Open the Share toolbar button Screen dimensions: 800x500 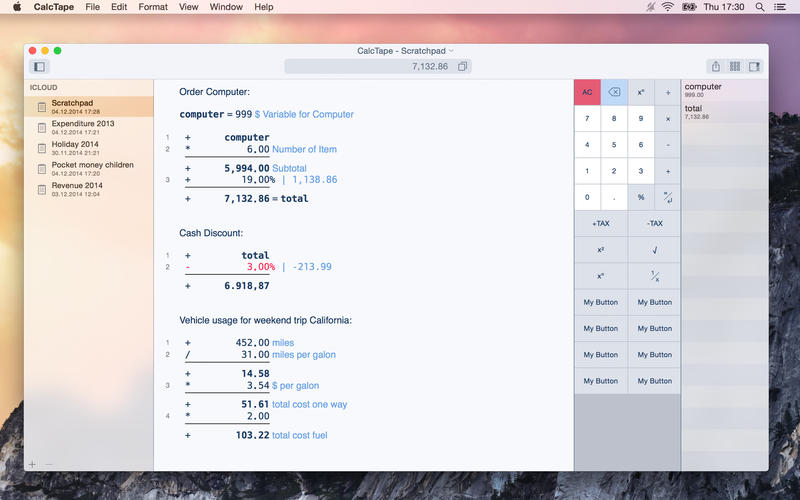pyautogui.click(x=715, y=67)
